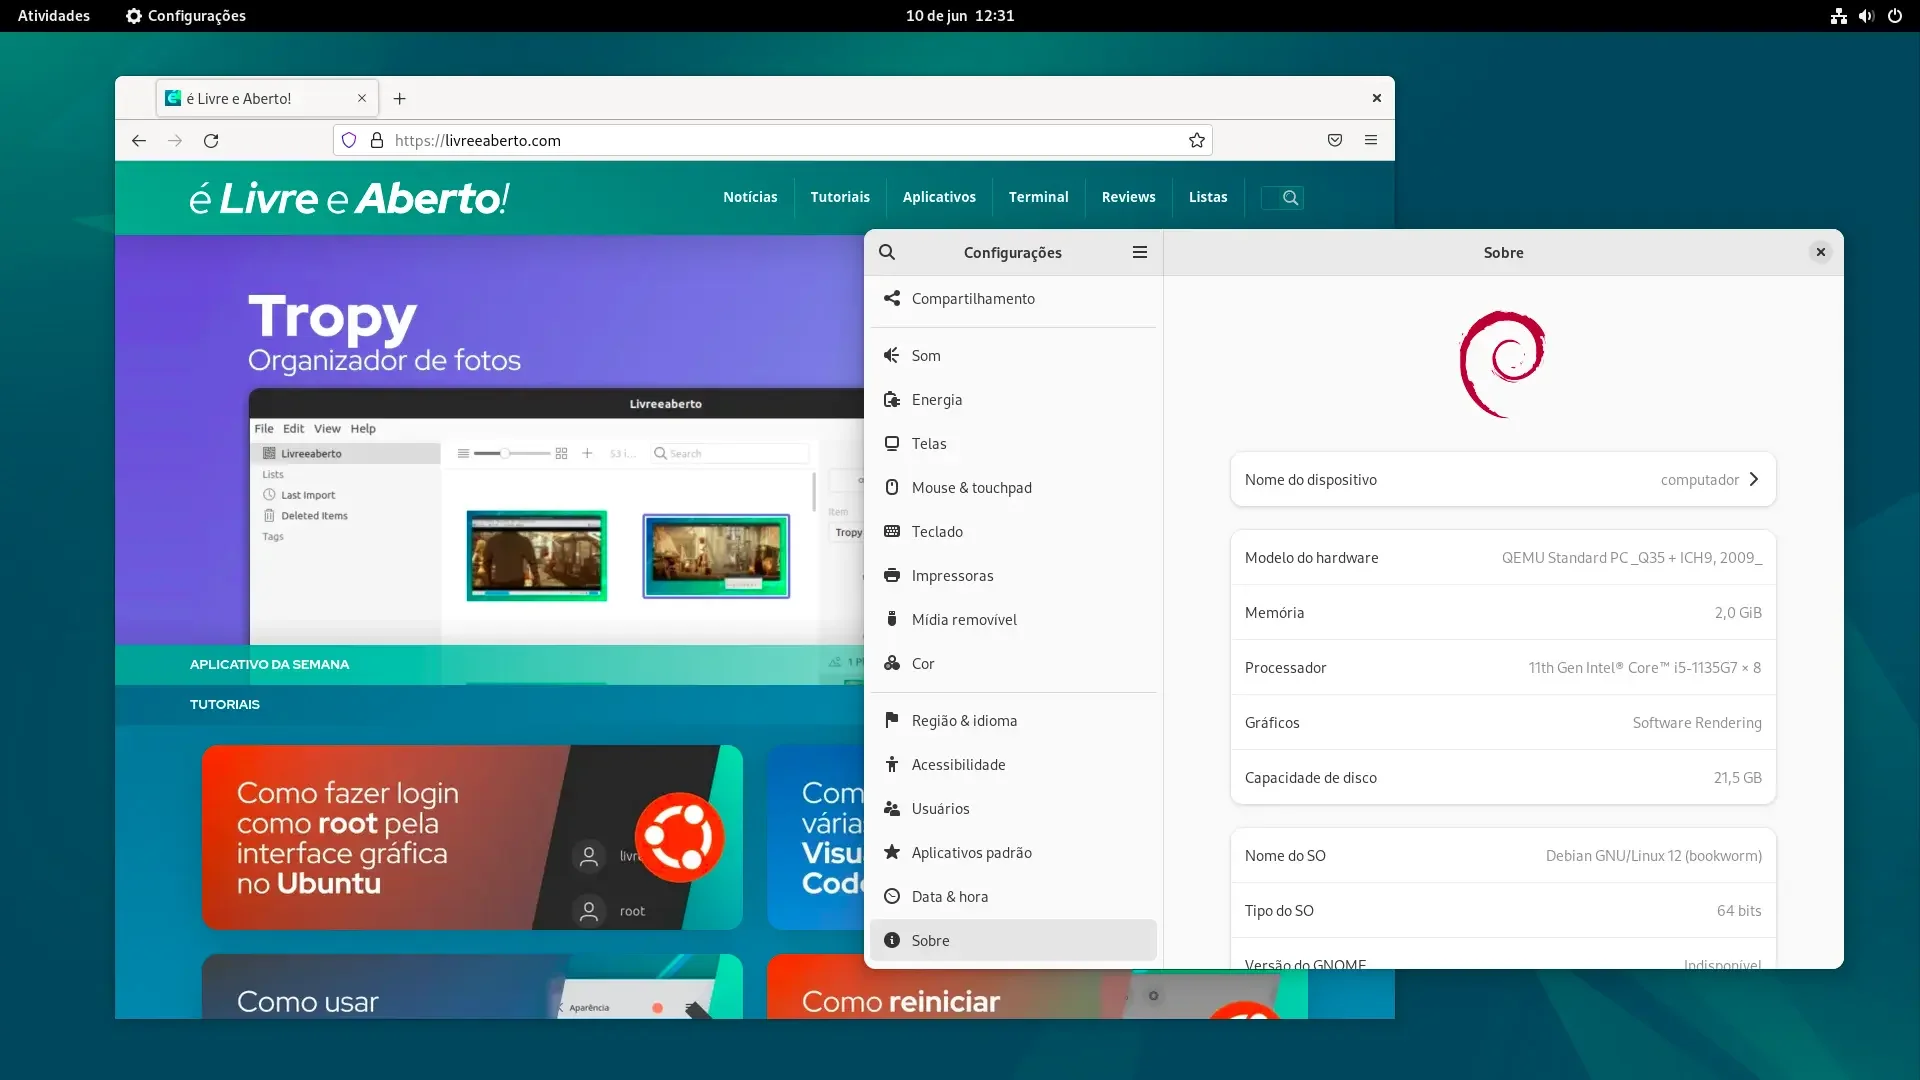The height and width of the screenshot is (1080, 1920).
Task: Click the volume icon in top bar
Action: (1866, 16)
